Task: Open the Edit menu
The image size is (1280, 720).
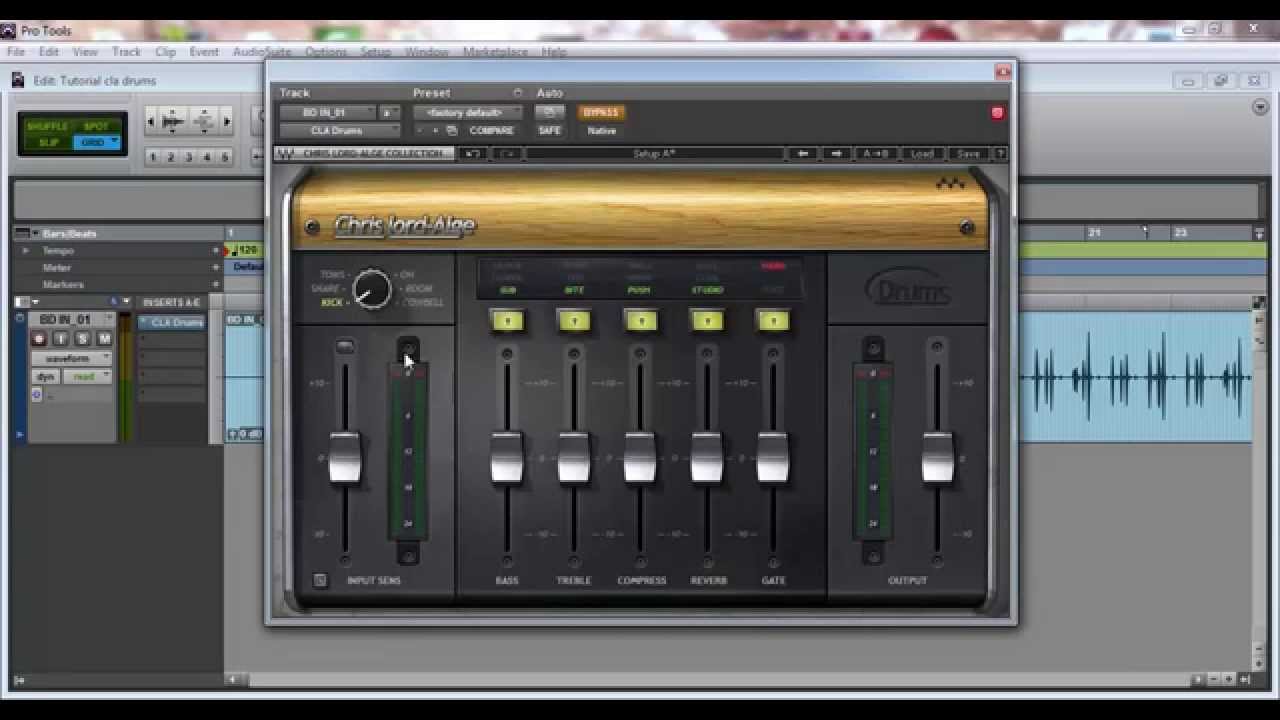Action: [x=49, y=52]
